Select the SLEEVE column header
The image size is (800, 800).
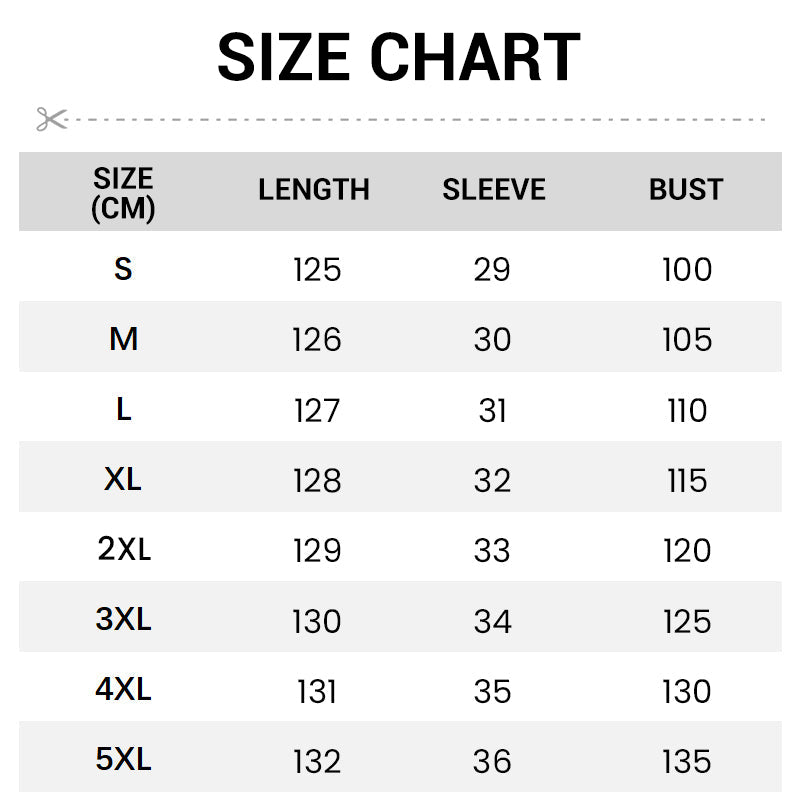click(494, 189)
